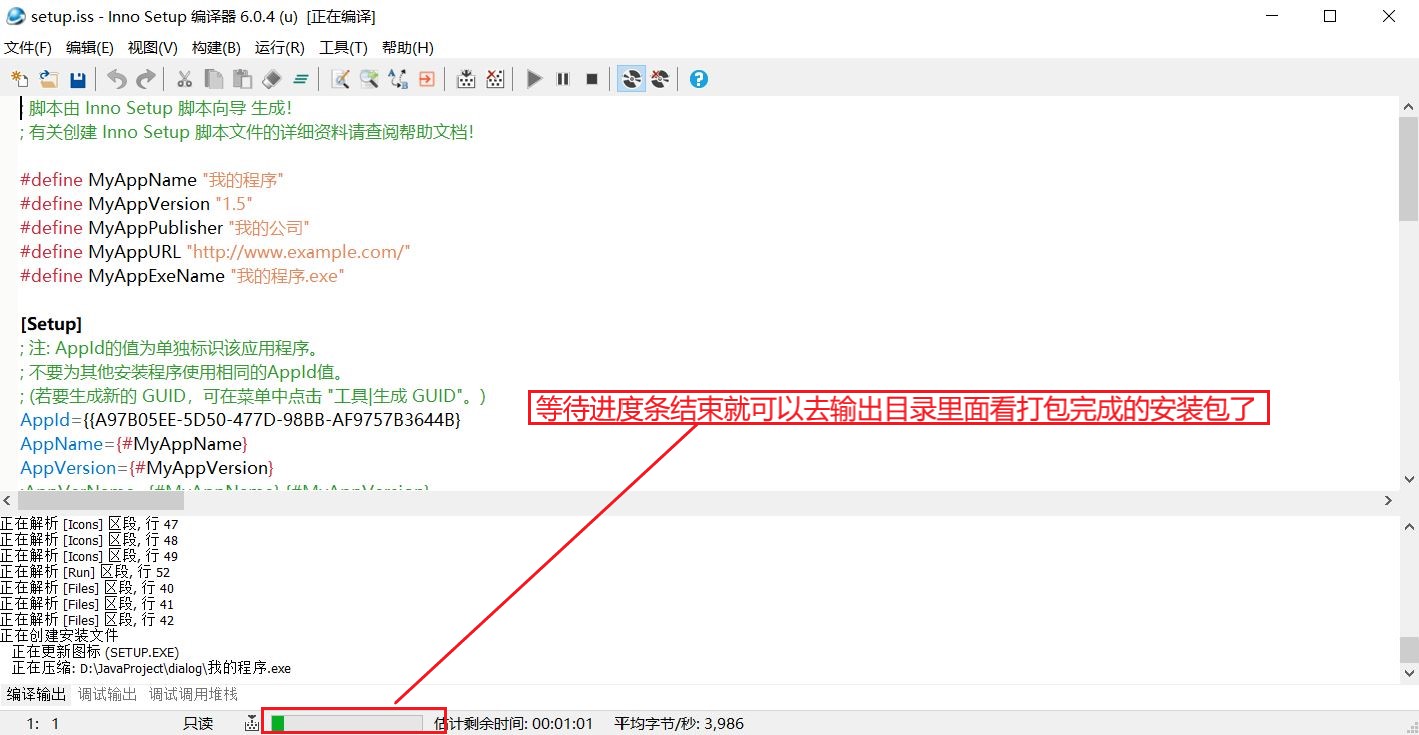Image resolution: width=1419 pixels, height=735 pixels.
Task: Click the #define MyAppName line
Action: (x=153, y=180)
